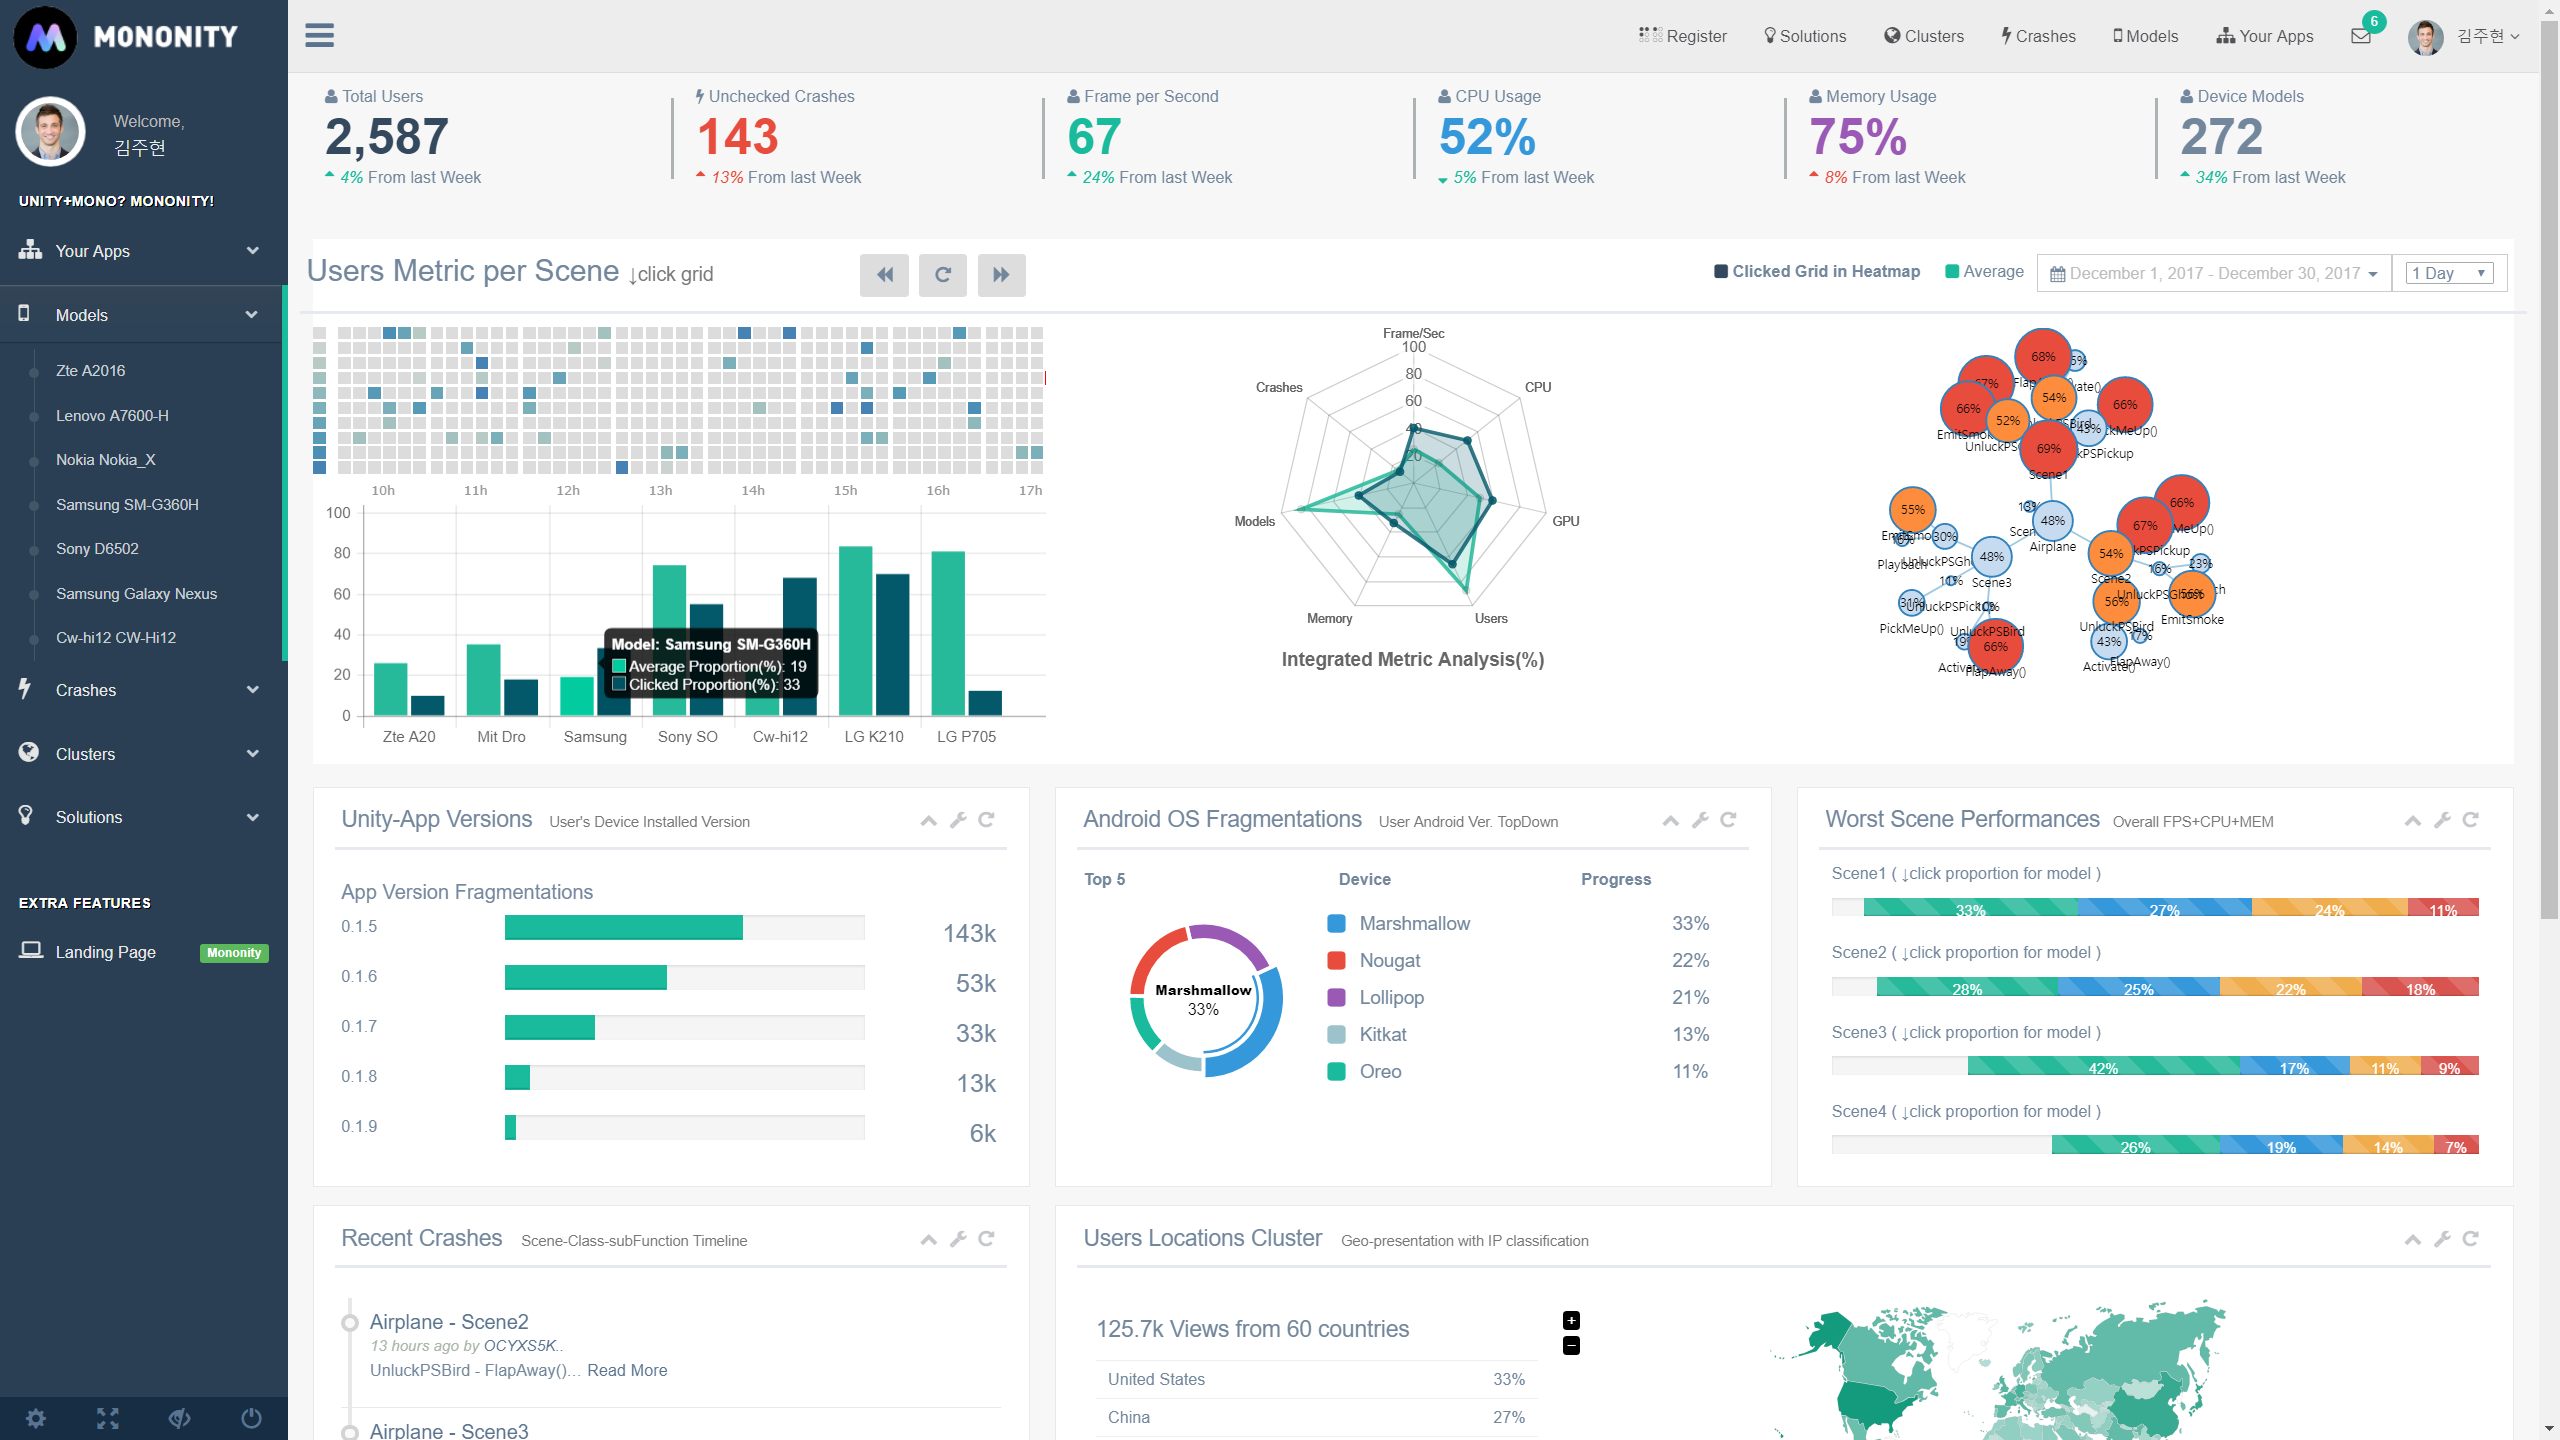
Task: Open Solutions in the top navigation bar
Action: [x=1805, y=36]
